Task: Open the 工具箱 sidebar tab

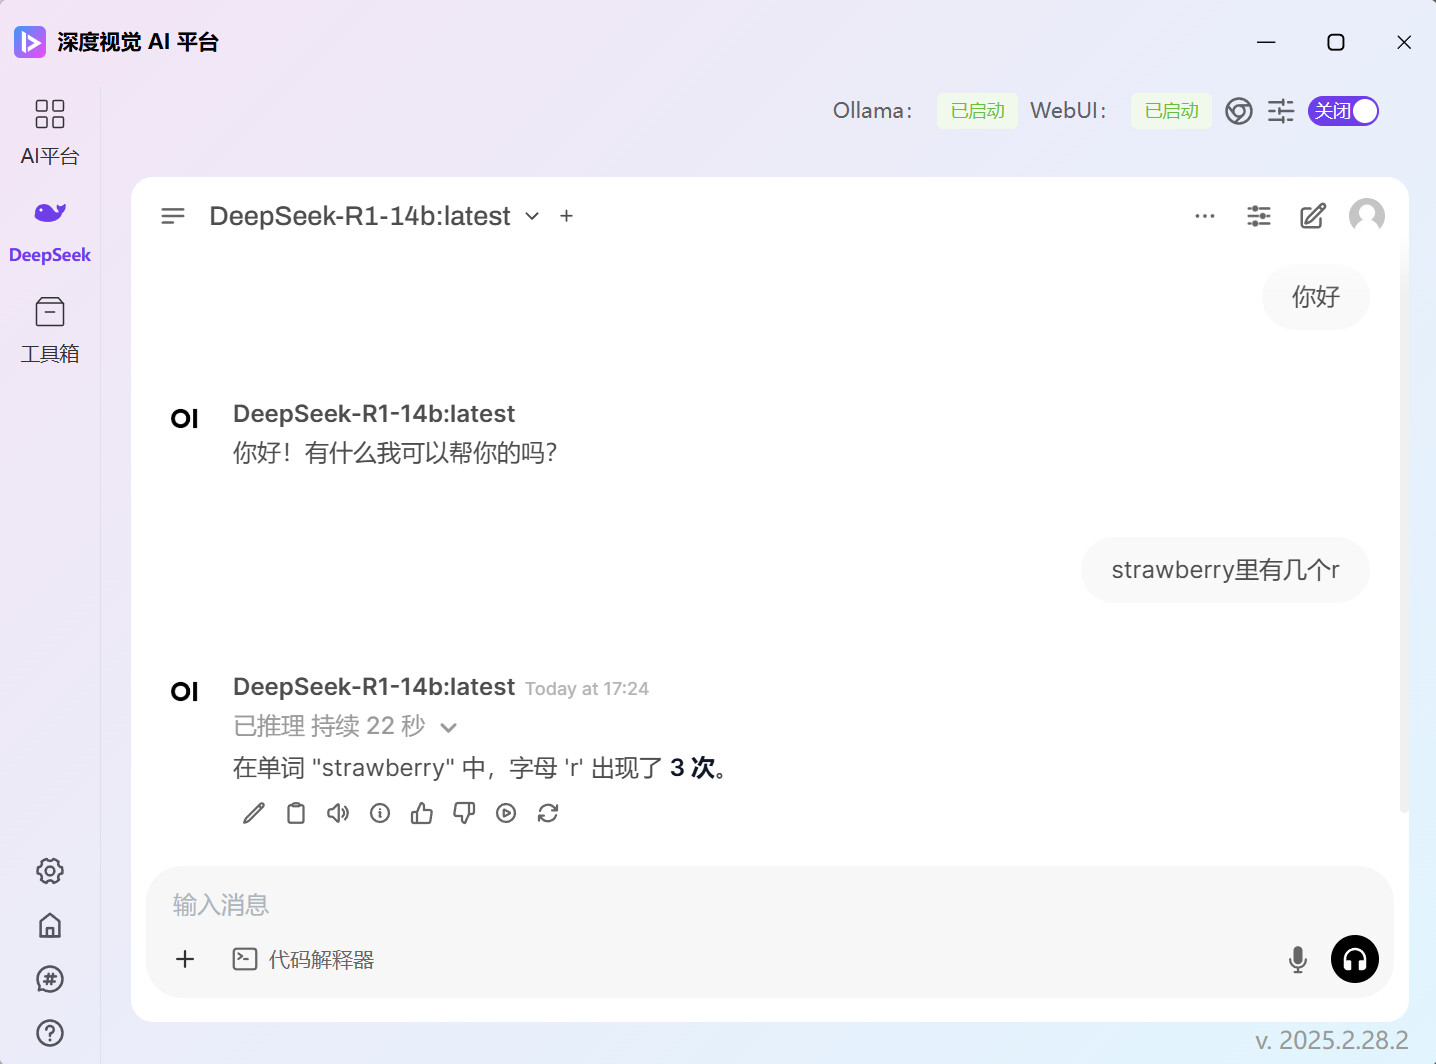Action: tap(50, 330)
